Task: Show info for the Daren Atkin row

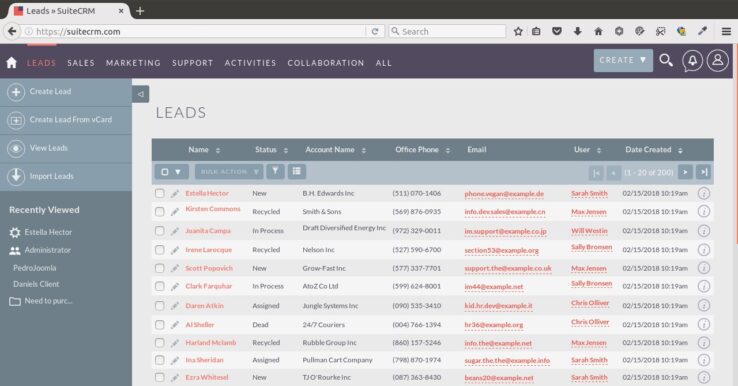Action: pos(704,306)
